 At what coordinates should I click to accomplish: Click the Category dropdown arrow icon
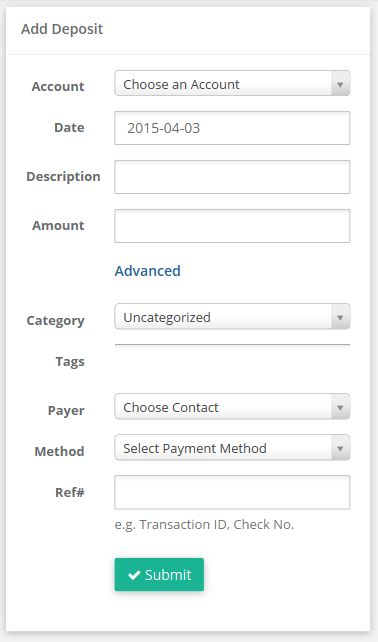point(340,318)
